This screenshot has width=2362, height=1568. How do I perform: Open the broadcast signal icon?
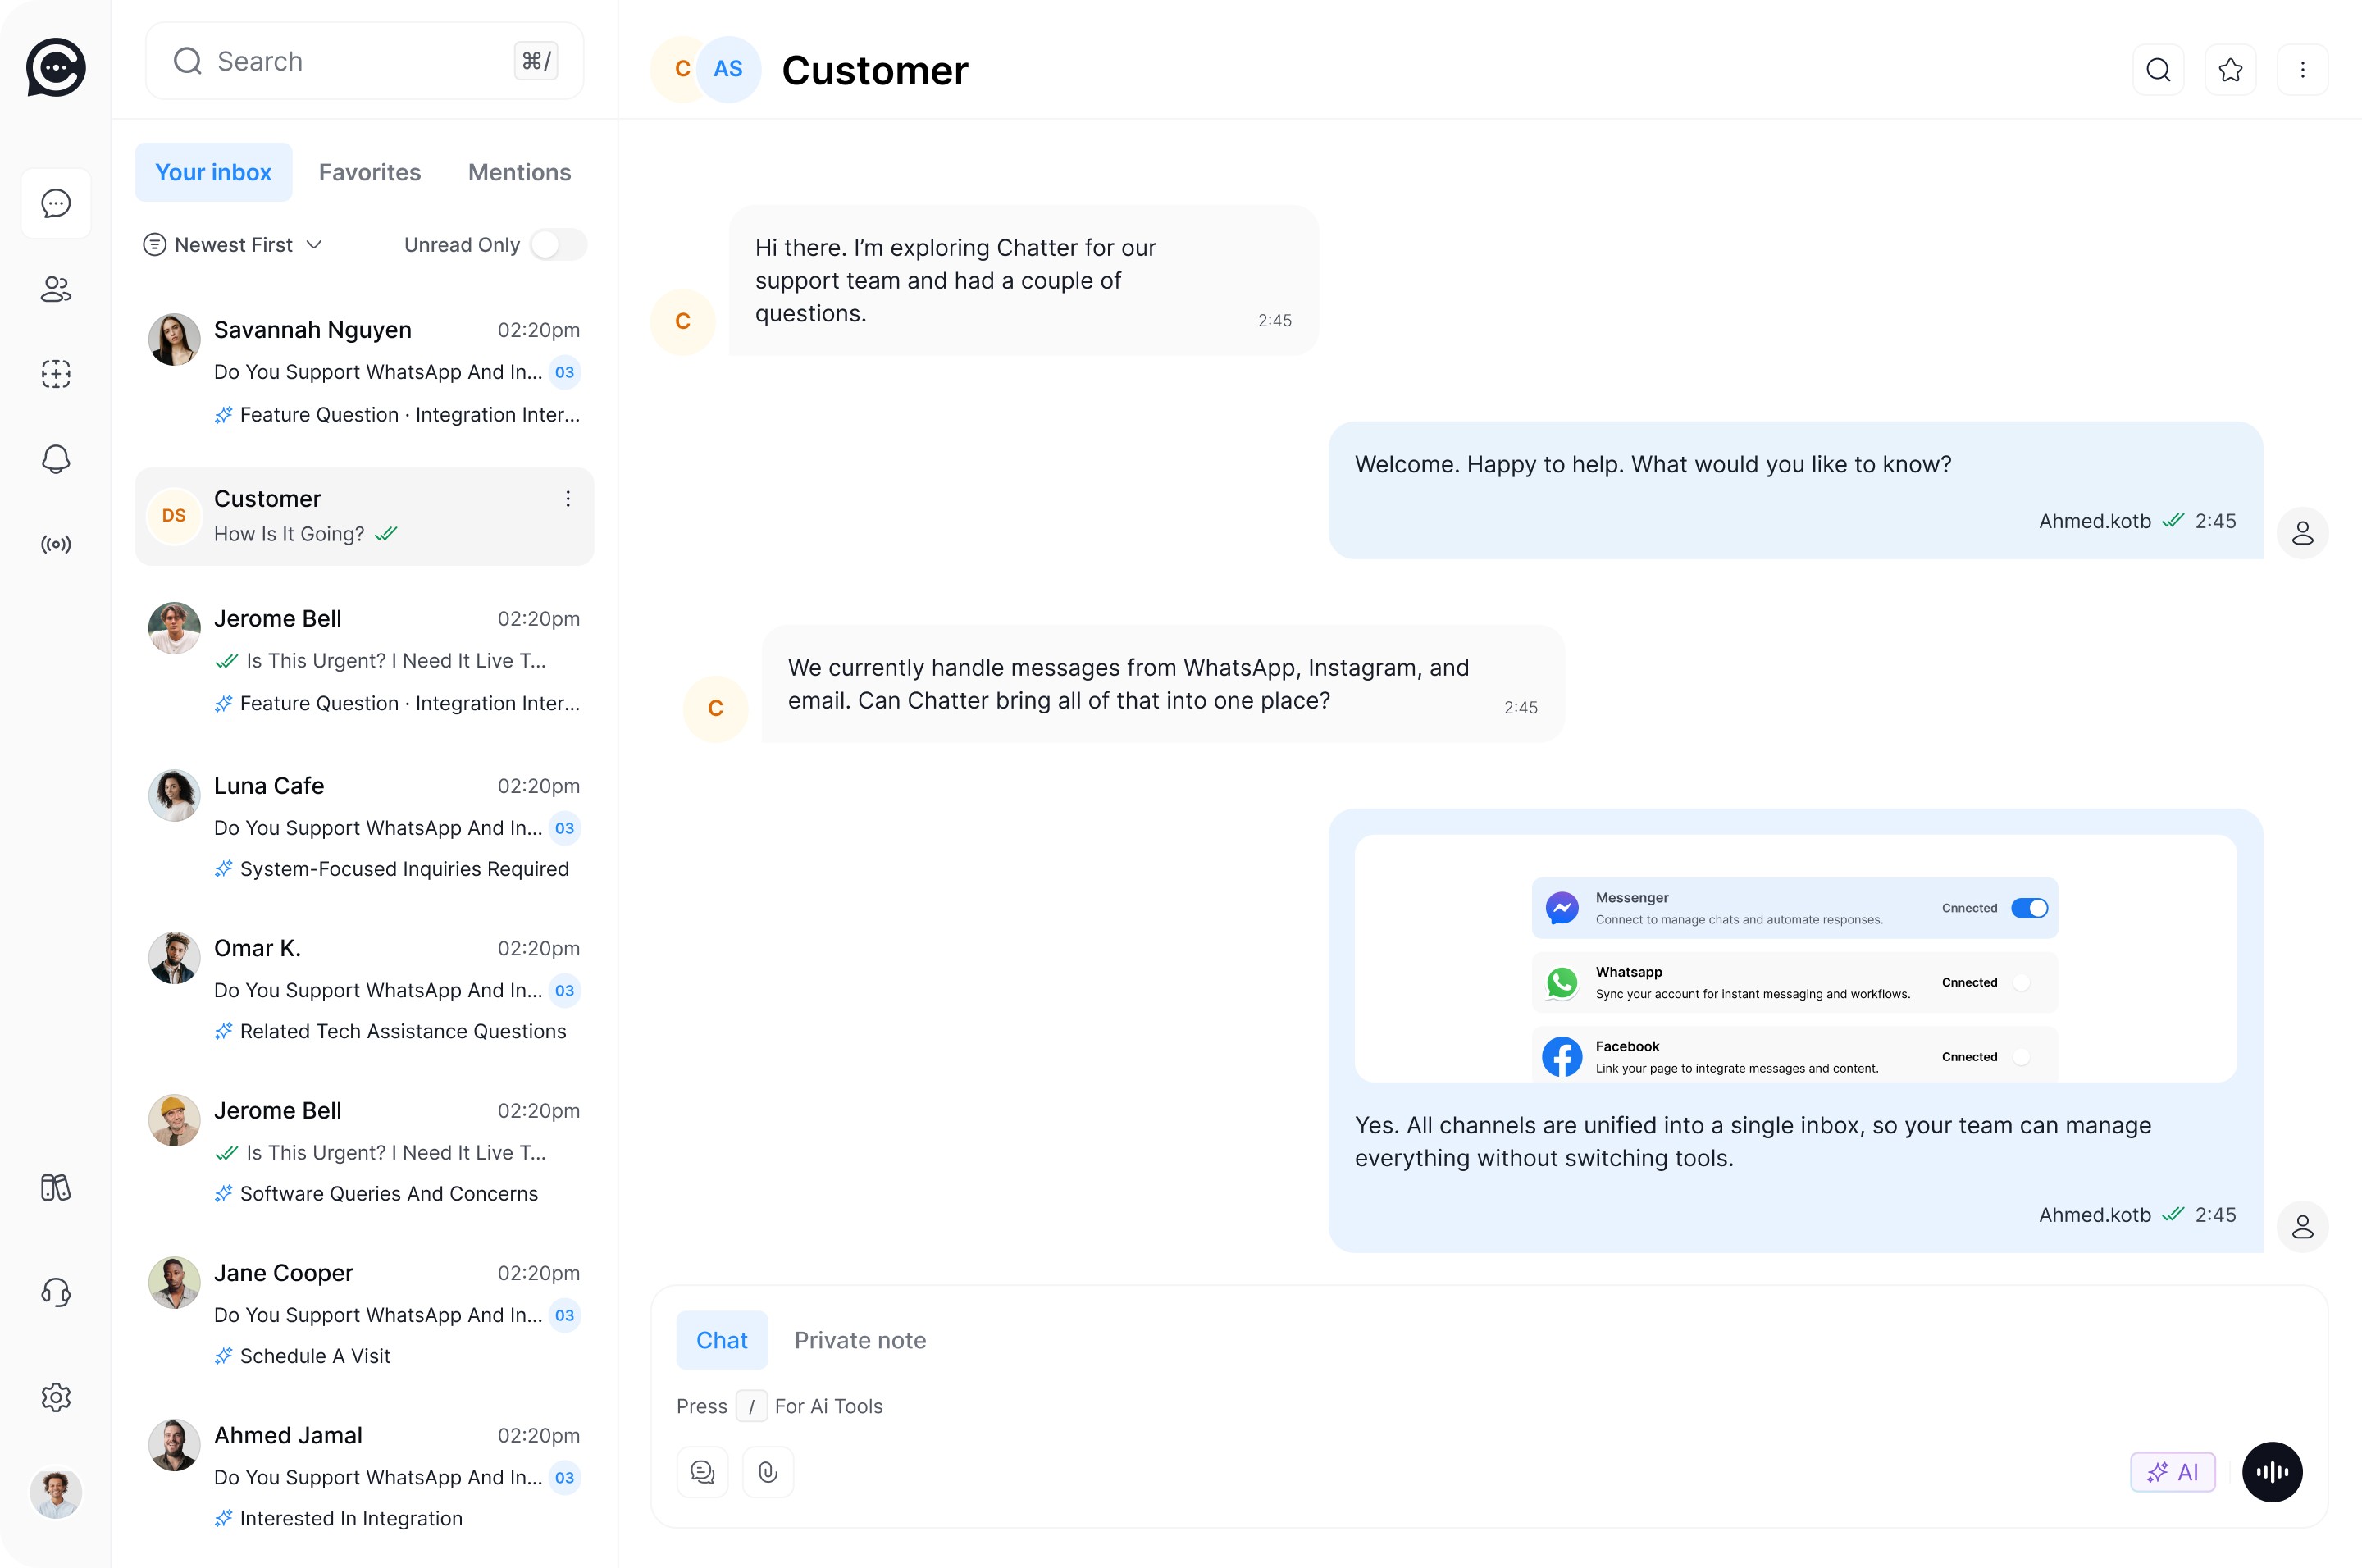tap(56, 544)
